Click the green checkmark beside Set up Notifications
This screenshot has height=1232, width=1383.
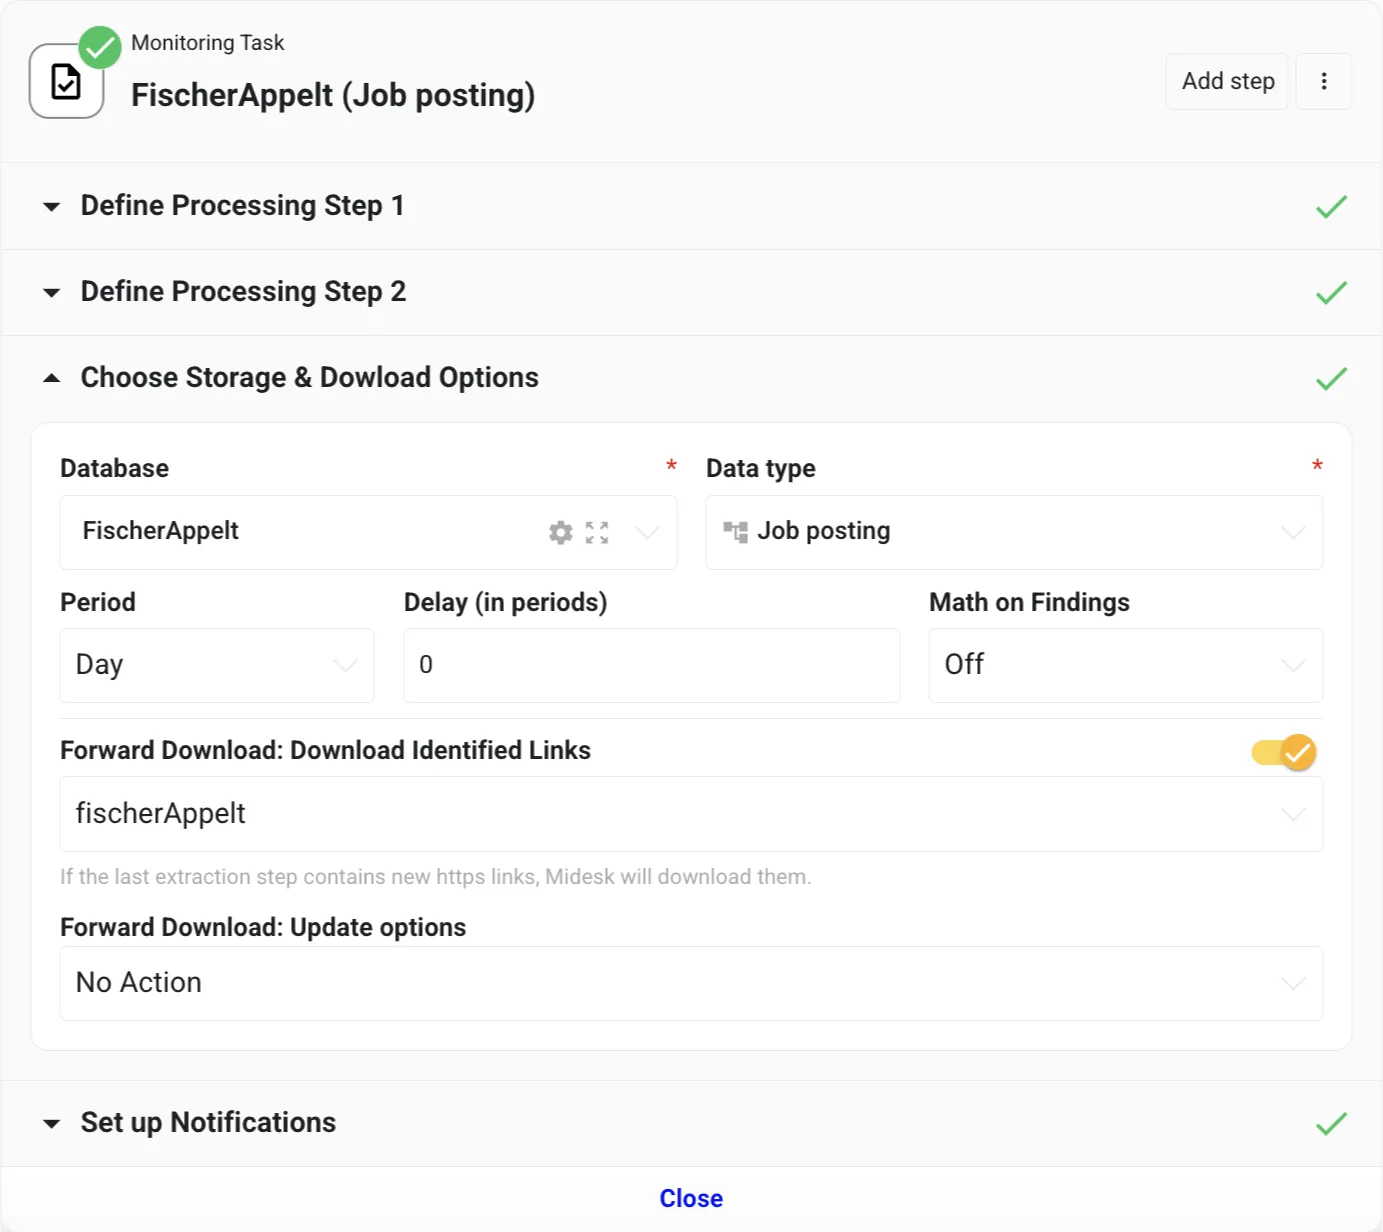tap(1331, 1124)
